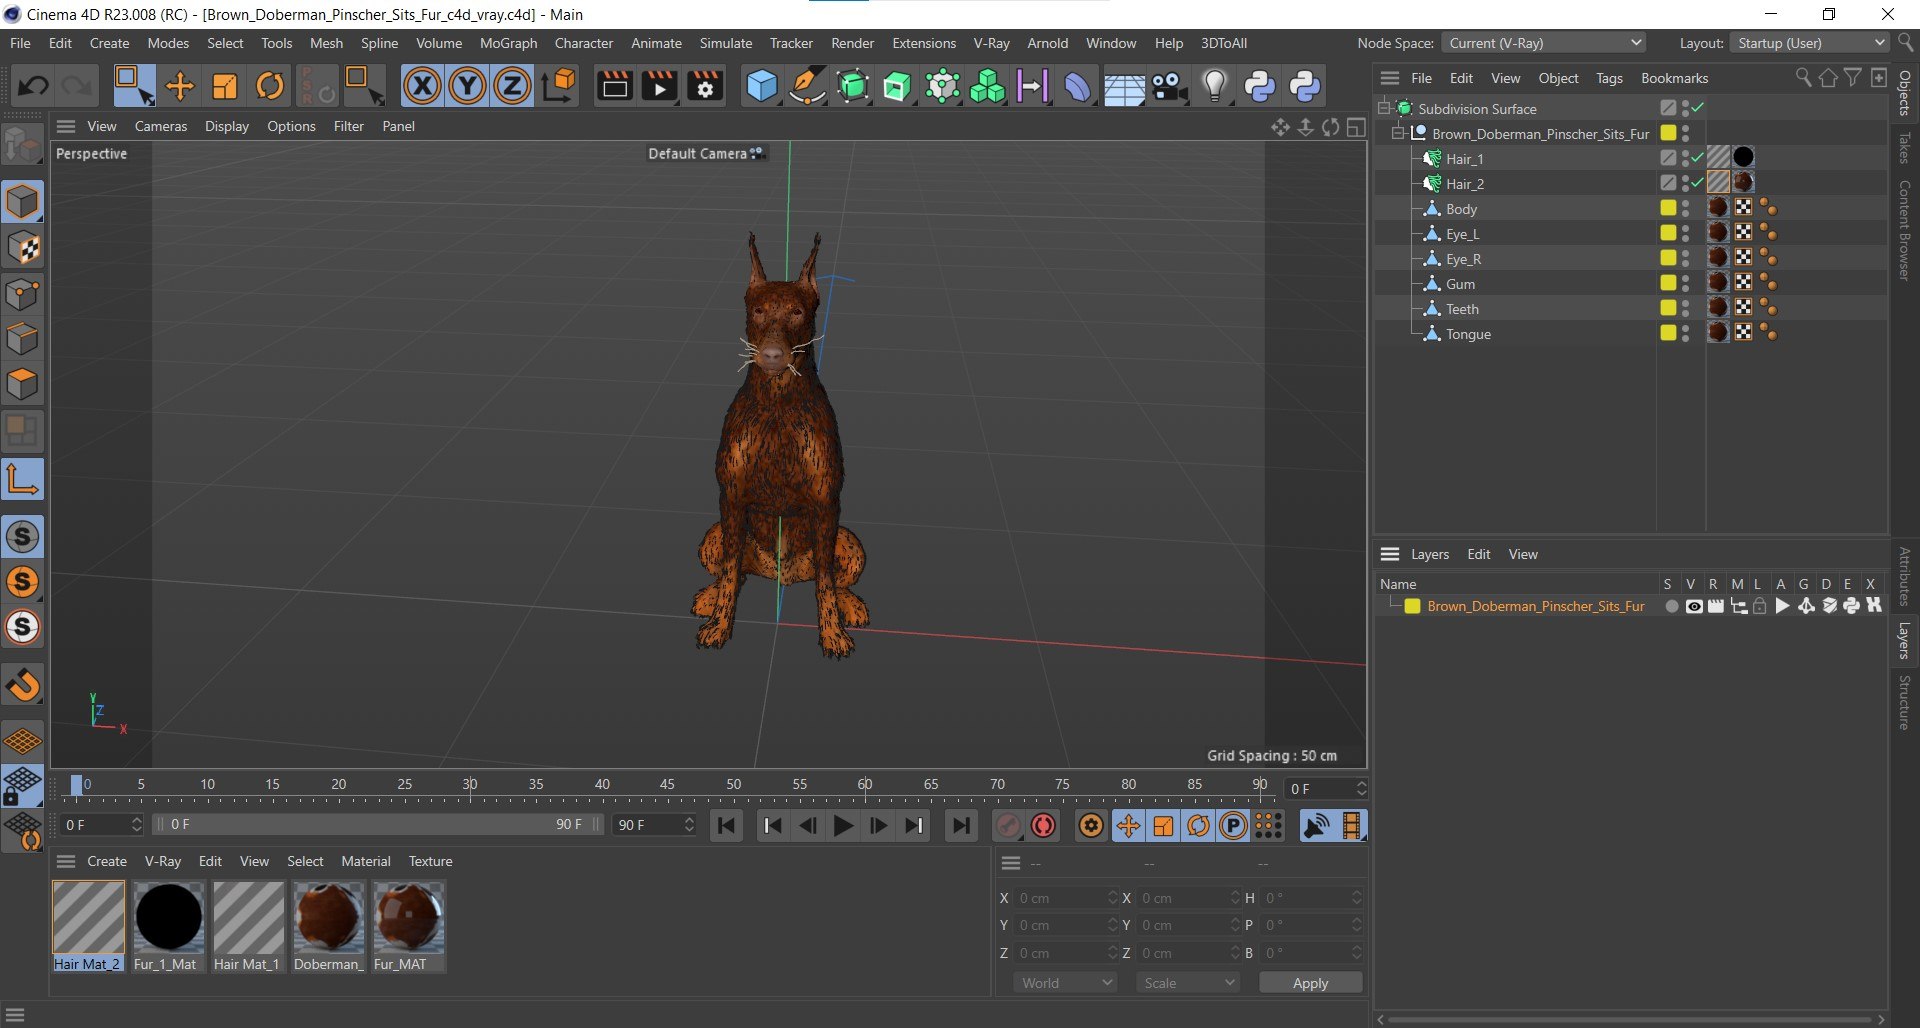Click Body object's yellow layer swatch
The image size is (1920, 1028).
pos(1668,208)
